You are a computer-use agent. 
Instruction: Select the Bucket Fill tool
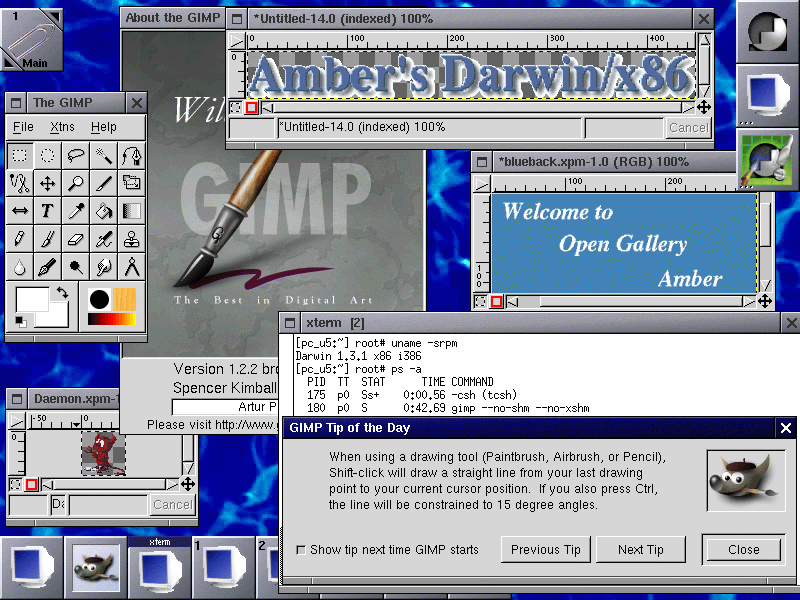click(x=104, y=211)
